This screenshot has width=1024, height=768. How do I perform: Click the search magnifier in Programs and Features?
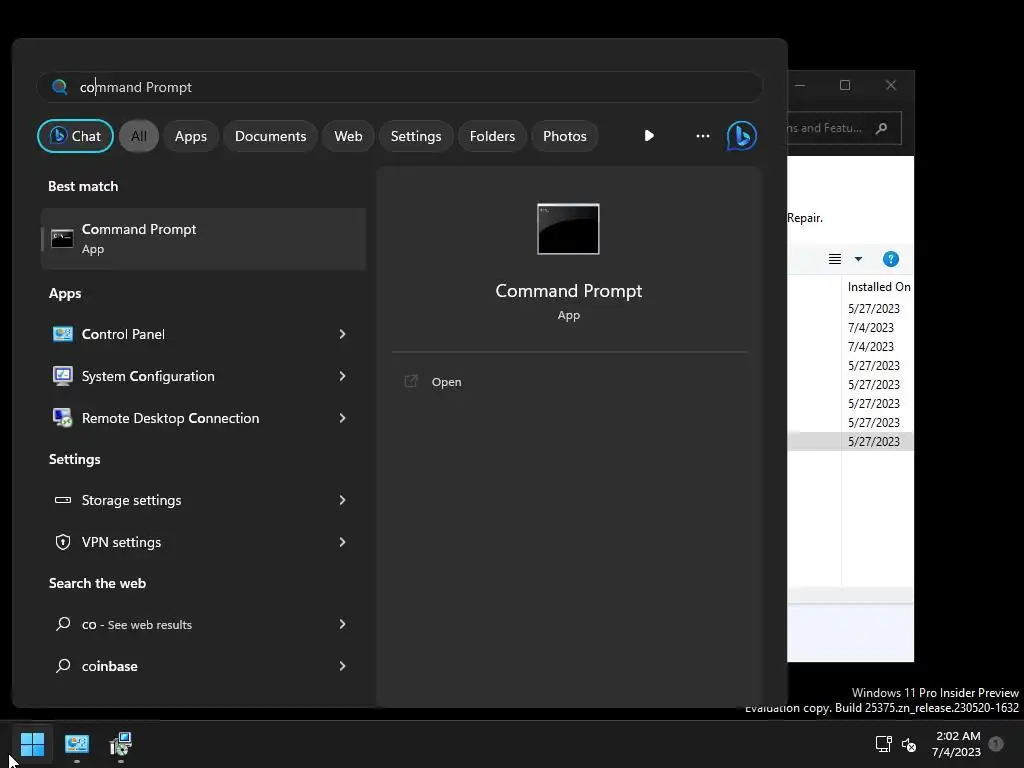[x=882, y=128]
